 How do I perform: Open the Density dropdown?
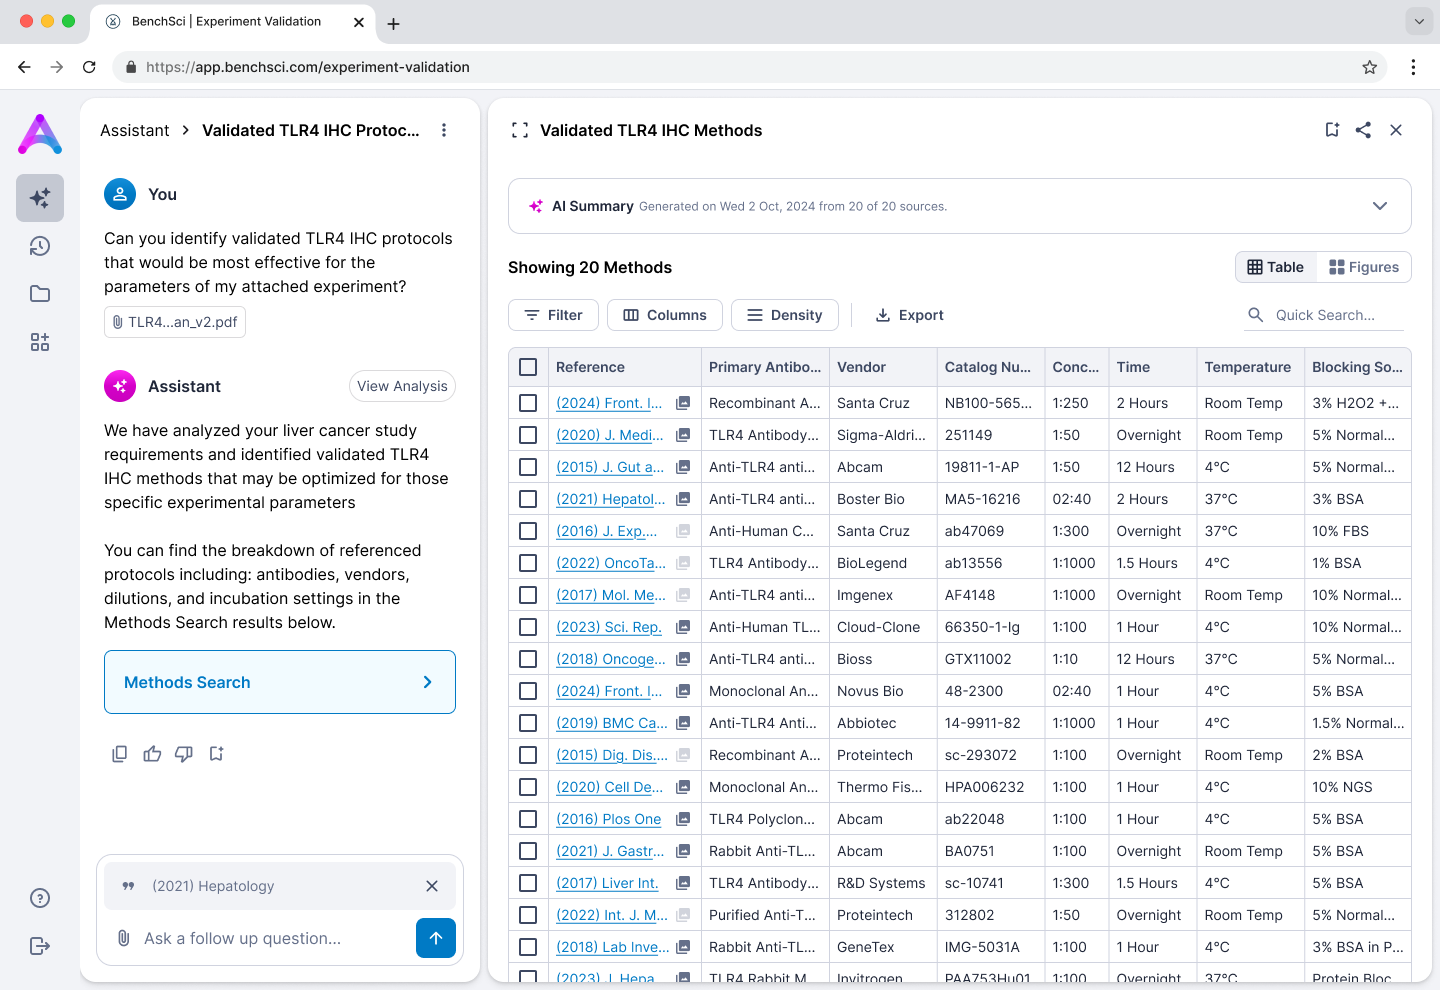[784, 315]
